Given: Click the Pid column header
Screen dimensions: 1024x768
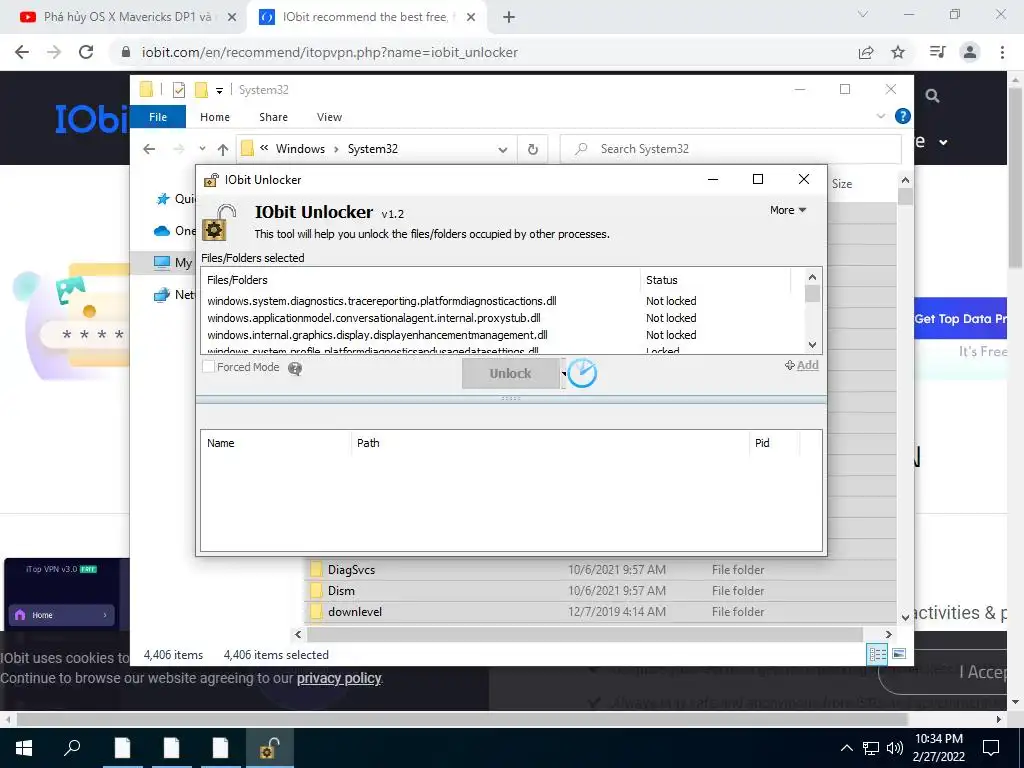Looking at the screenshot, I should [x=774, y=443].
